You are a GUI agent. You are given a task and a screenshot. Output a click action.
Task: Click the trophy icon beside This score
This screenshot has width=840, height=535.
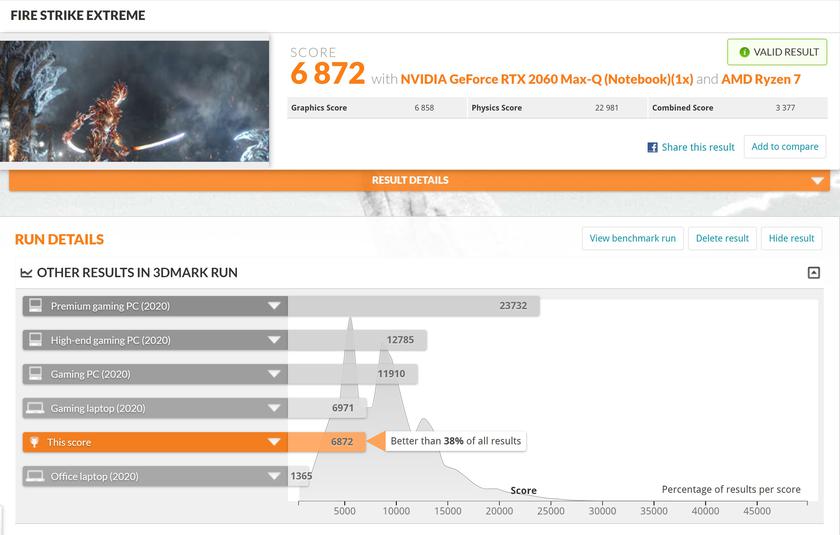(35, 442)
